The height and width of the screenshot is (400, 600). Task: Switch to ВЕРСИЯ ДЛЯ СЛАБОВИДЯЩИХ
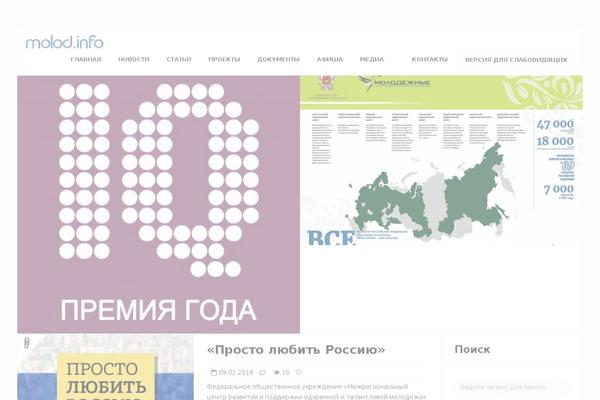coord(516,60)
